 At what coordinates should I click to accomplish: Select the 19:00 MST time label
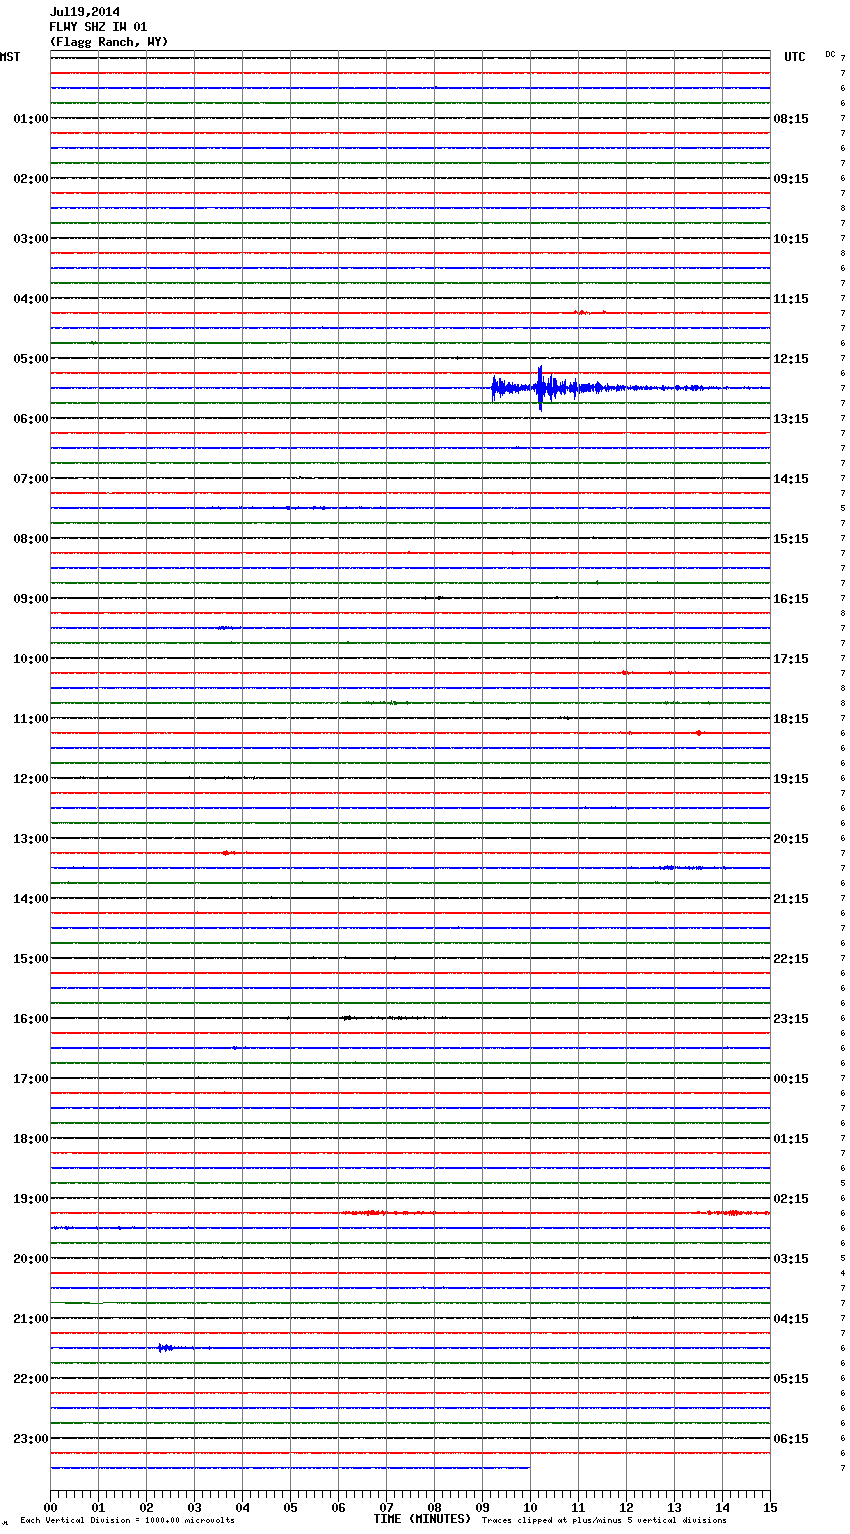click(x=31, y=1199)
